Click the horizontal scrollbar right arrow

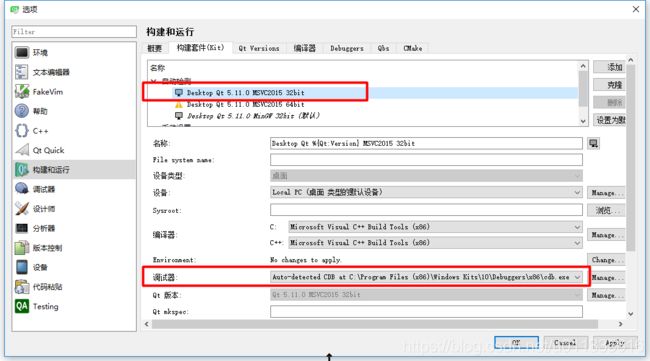621,324
